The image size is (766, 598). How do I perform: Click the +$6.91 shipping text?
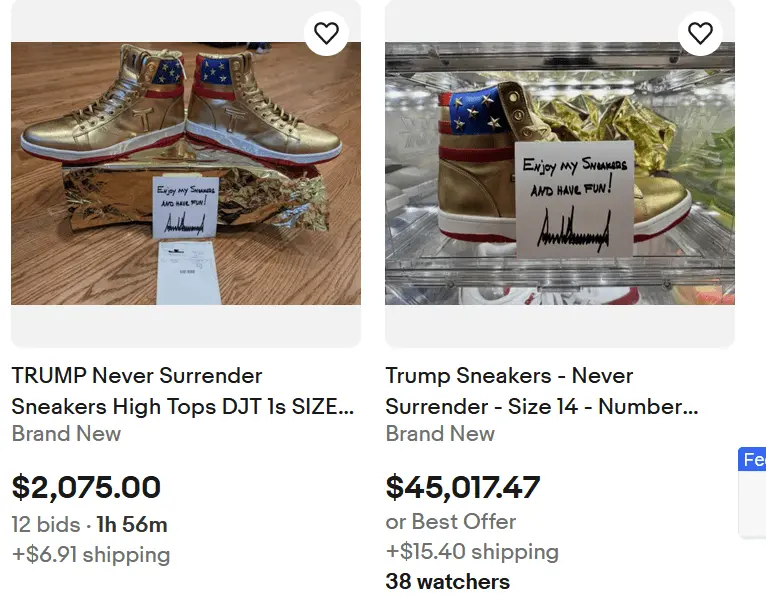[x=91, y=554]
